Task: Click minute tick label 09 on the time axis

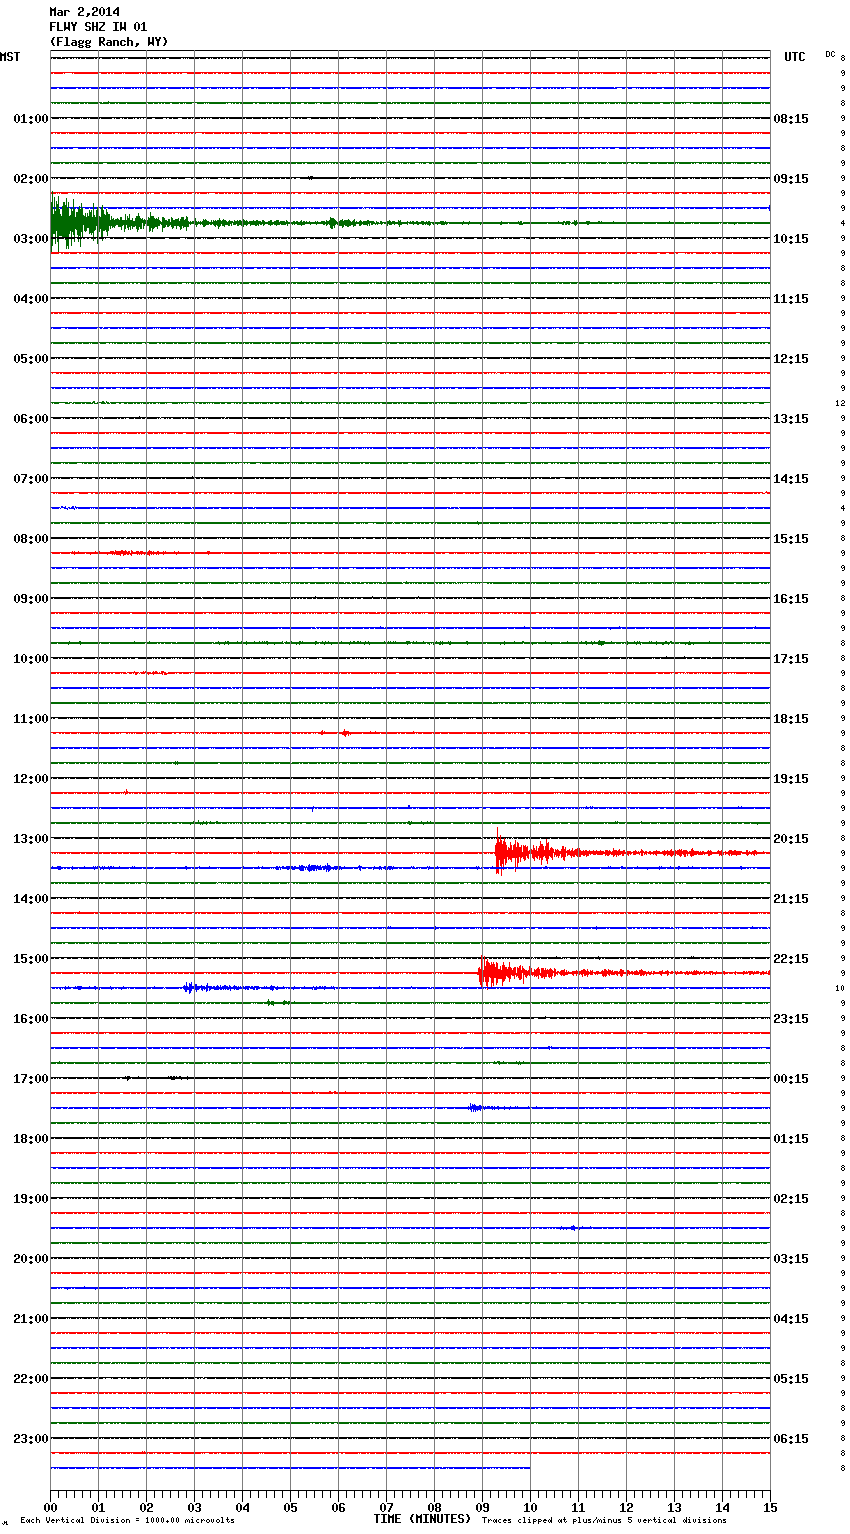Action: pos(482,1507)
